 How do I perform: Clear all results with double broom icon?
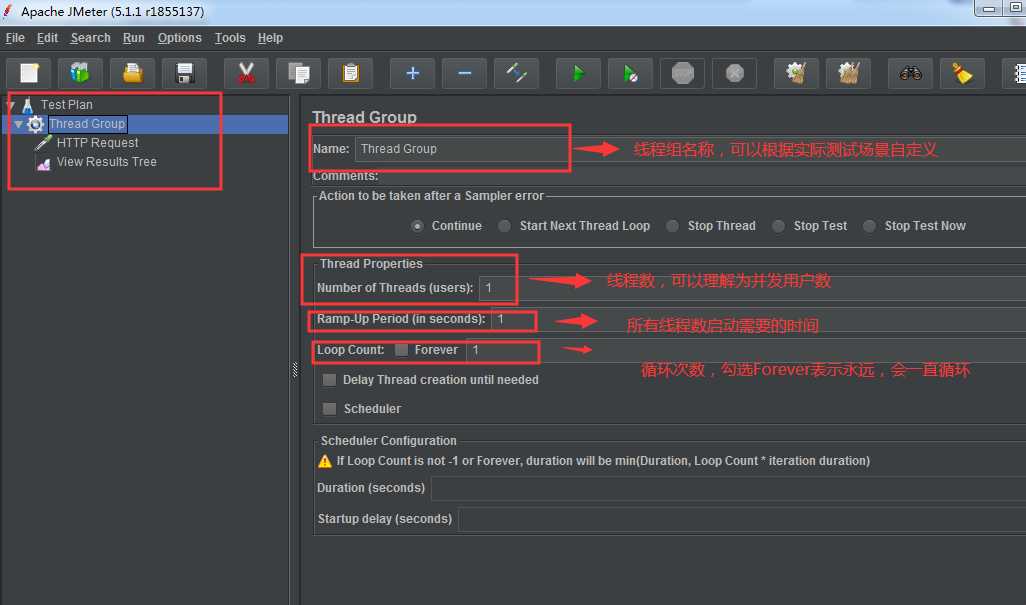[849, 73]
